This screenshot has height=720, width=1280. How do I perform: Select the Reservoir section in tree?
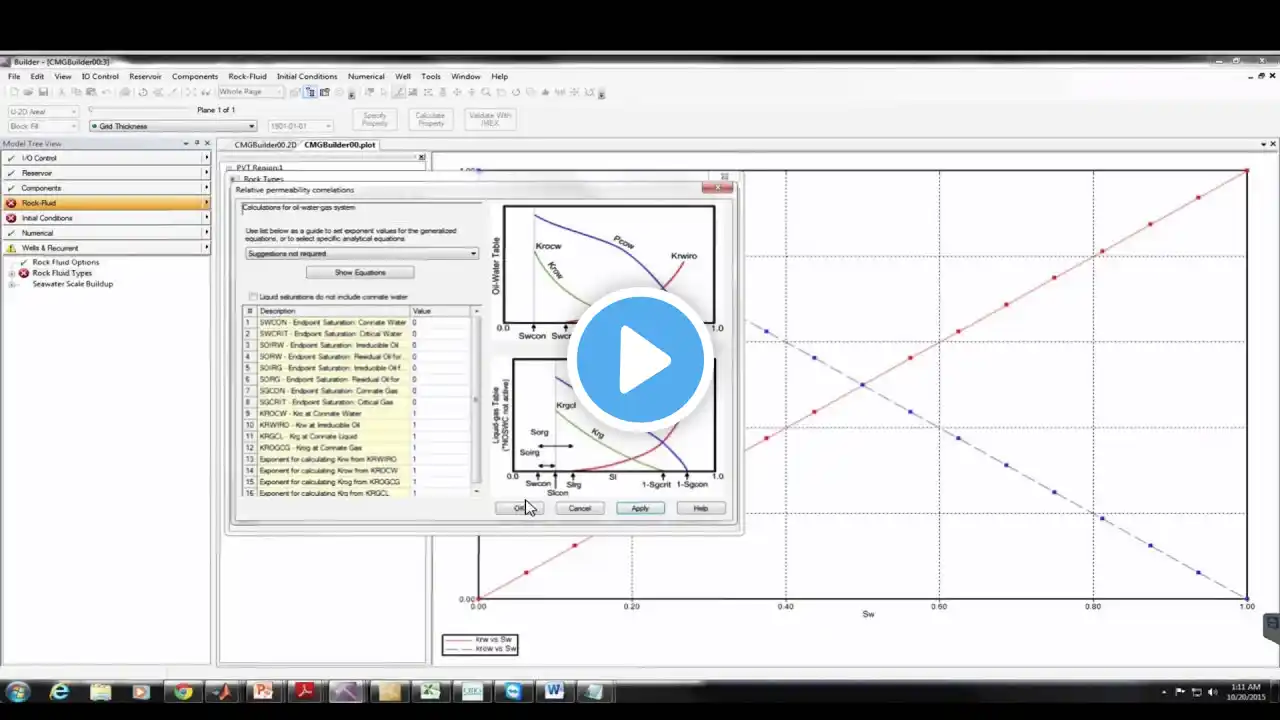point(105,173)
